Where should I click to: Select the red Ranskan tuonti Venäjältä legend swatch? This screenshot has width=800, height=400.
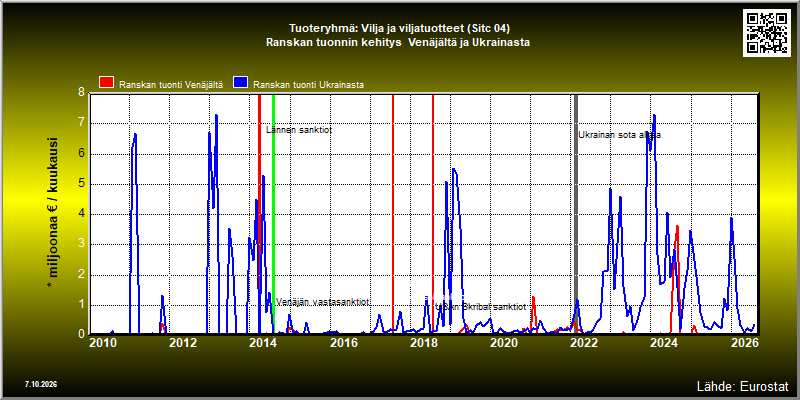pos(107,83)
